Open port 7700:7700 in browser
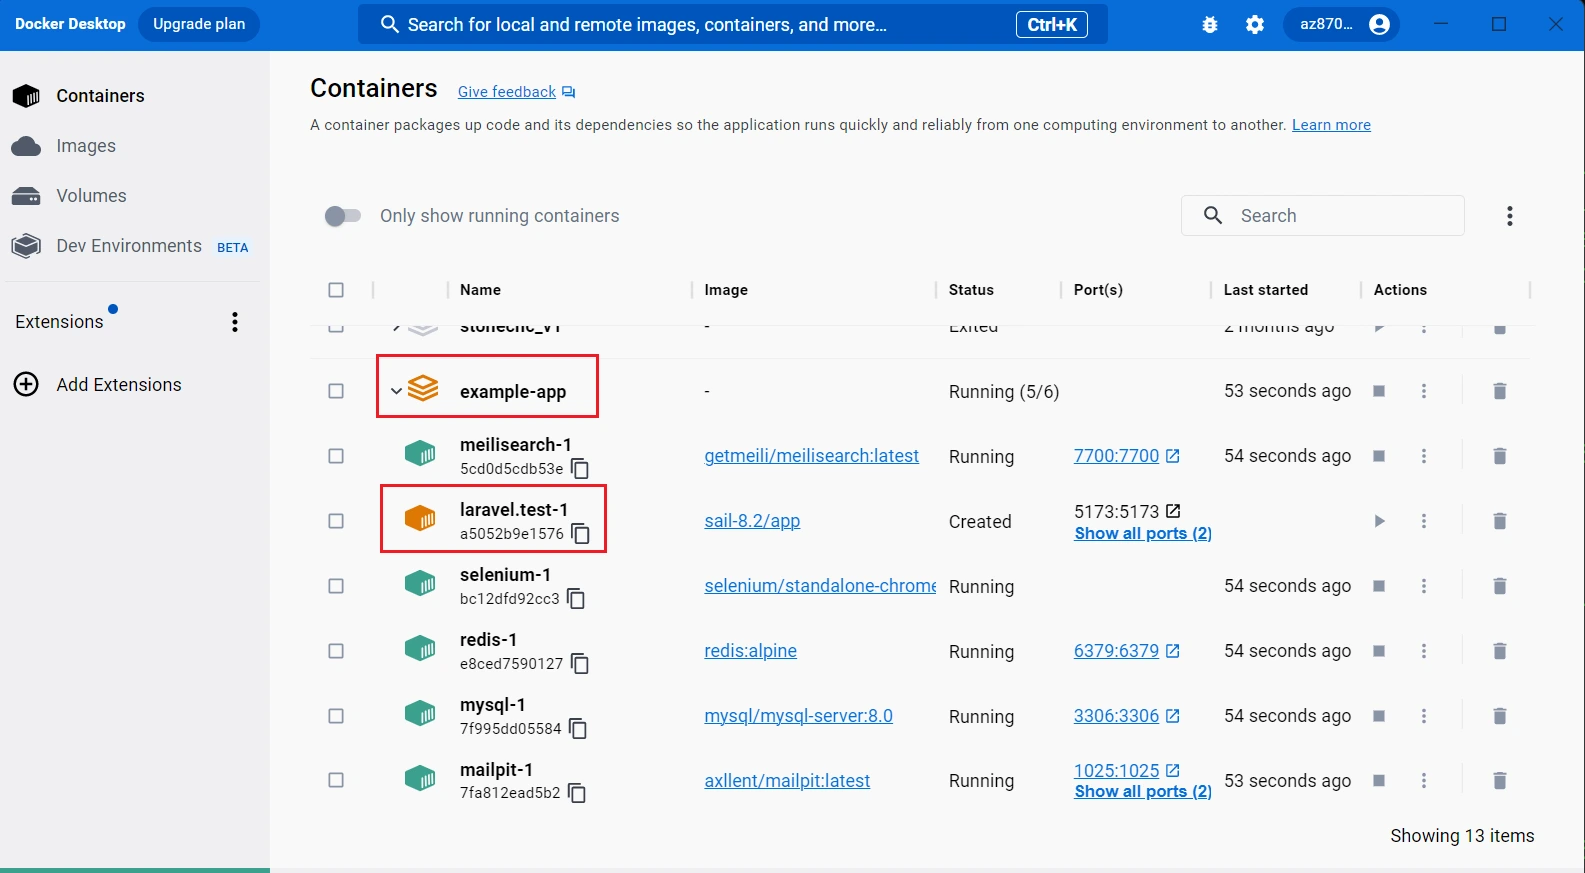The height and width of the screenshot is (873, 1585). point(1126,456)
